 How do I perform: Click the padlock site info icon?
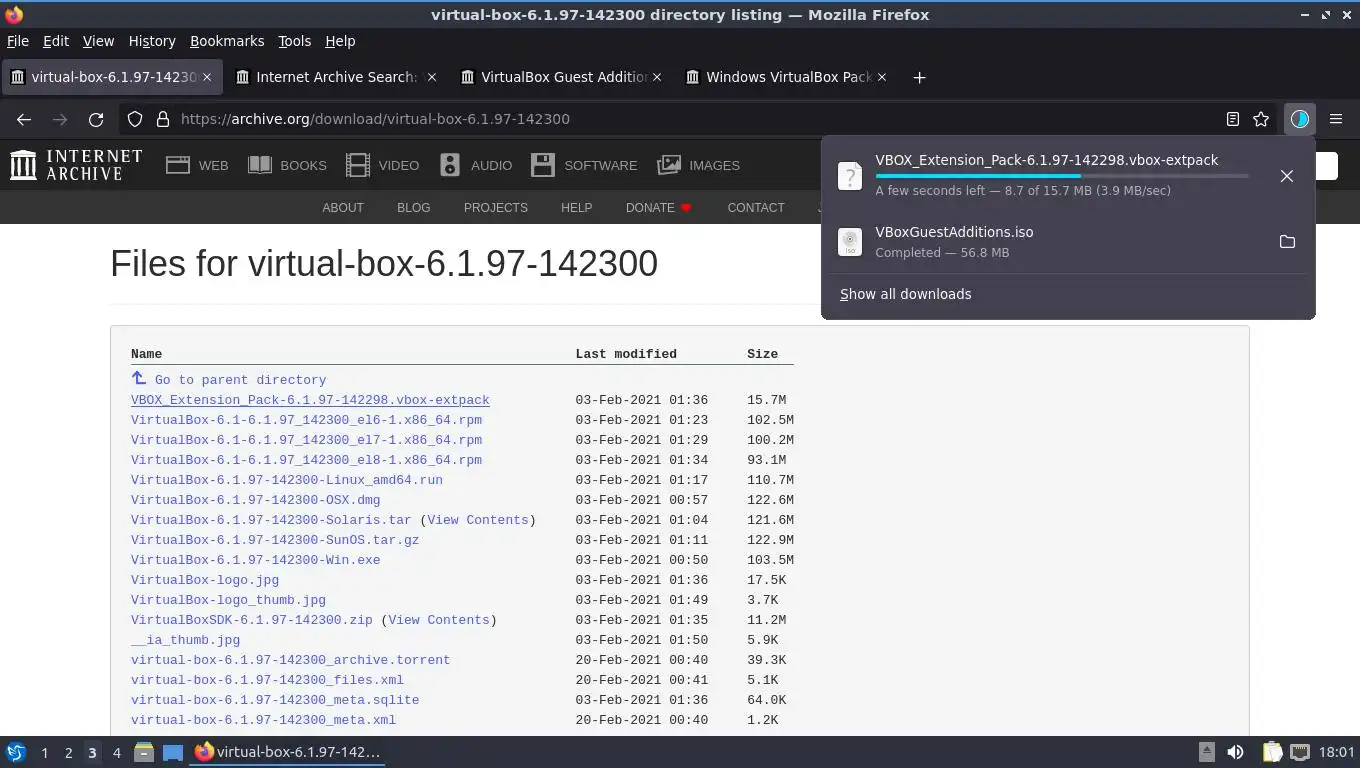163,119
